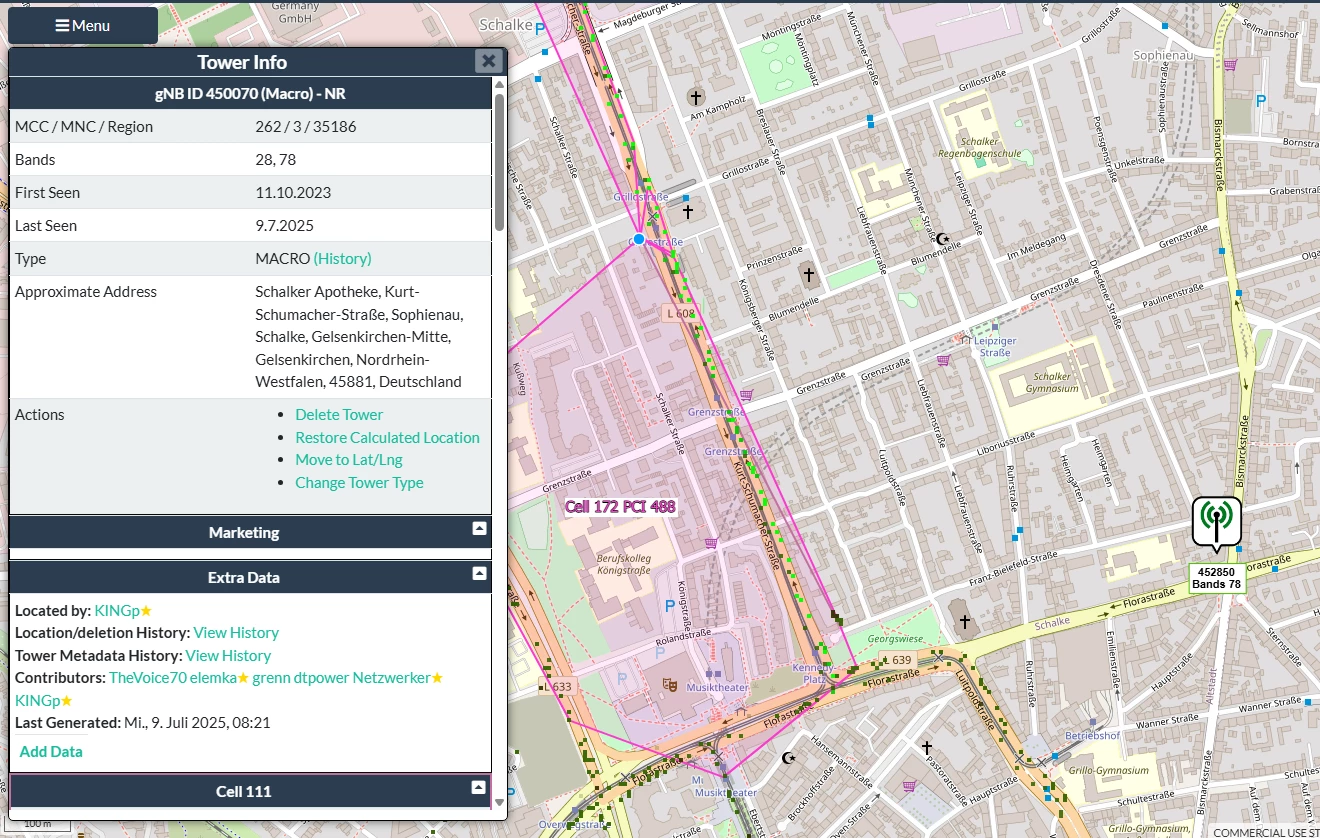Click the L 633 road shield
Screen dimensions: 1320x838
click(560, 686)
